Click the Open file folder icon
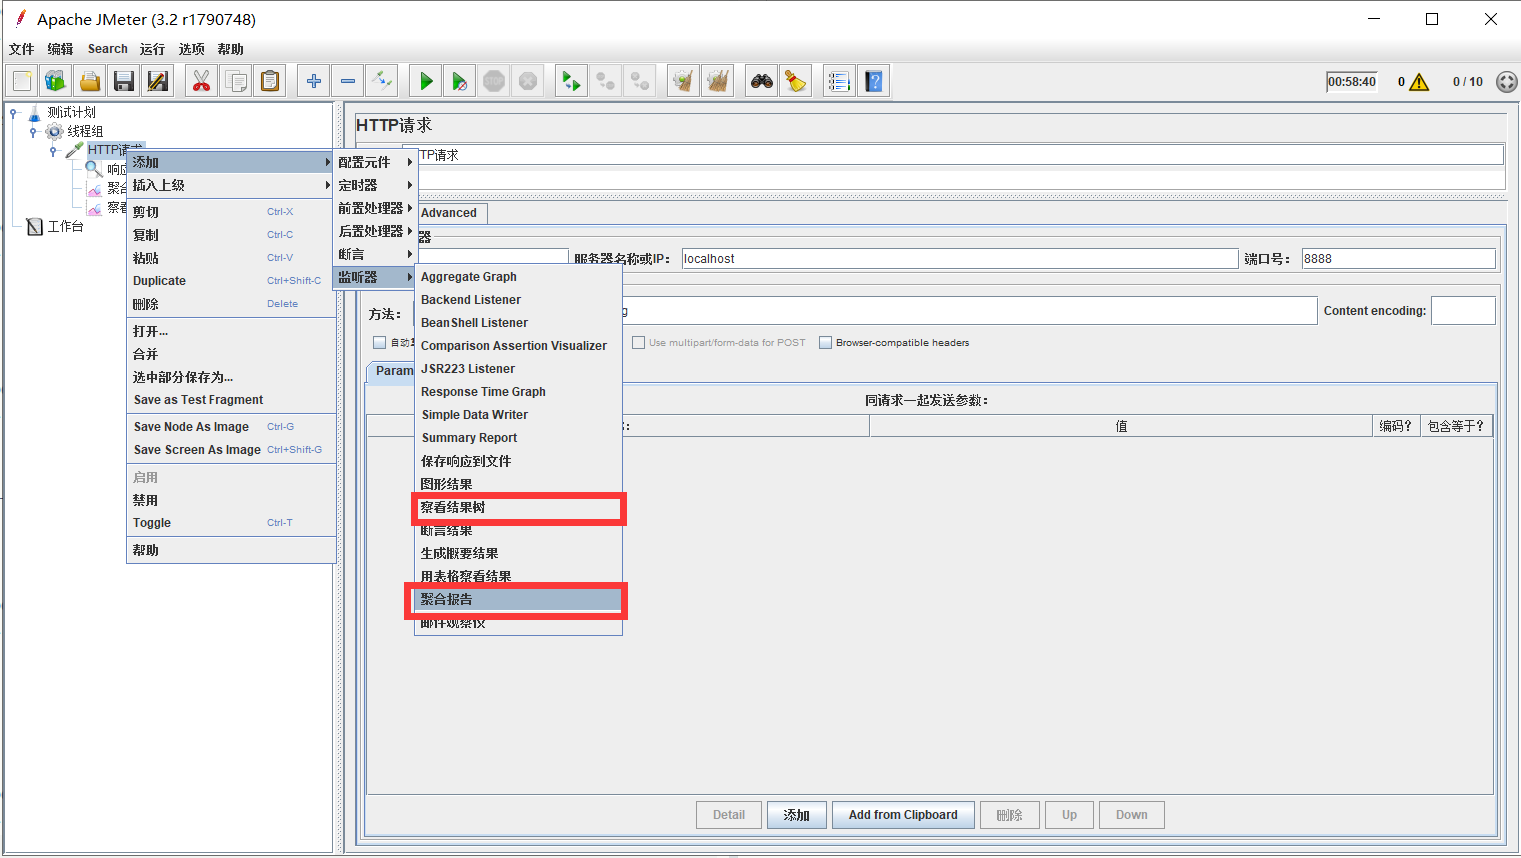This screenshot has width=1521, height=858. pyautogui.click(x=90, y=81)
